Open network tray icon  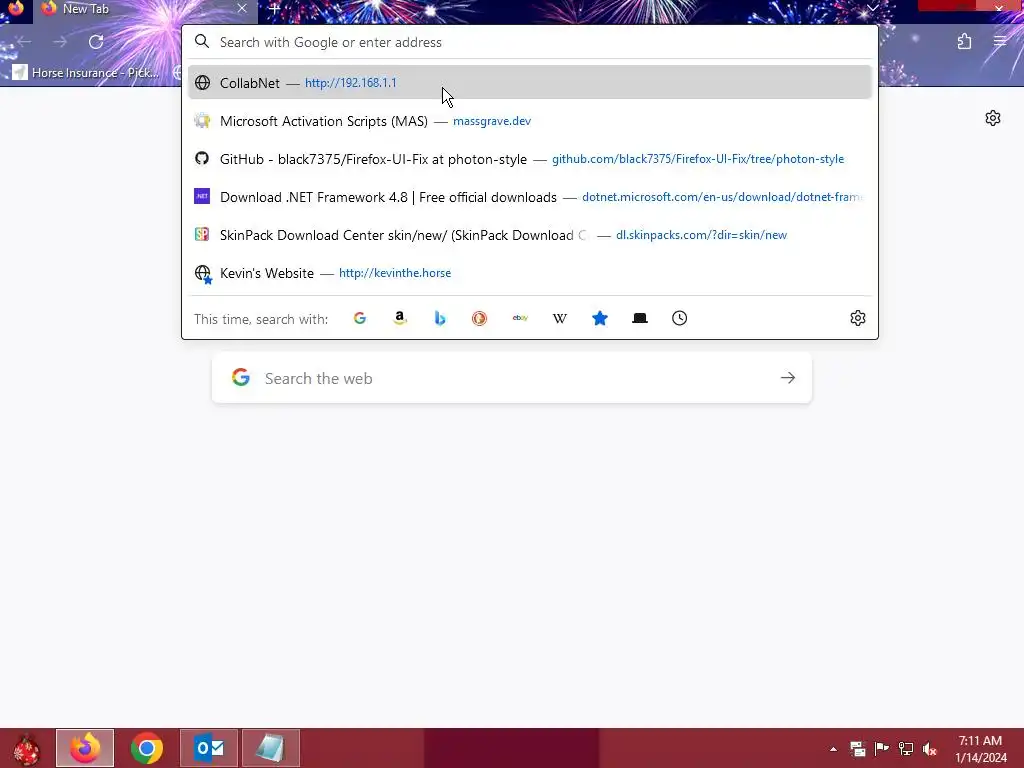point(906,749)
